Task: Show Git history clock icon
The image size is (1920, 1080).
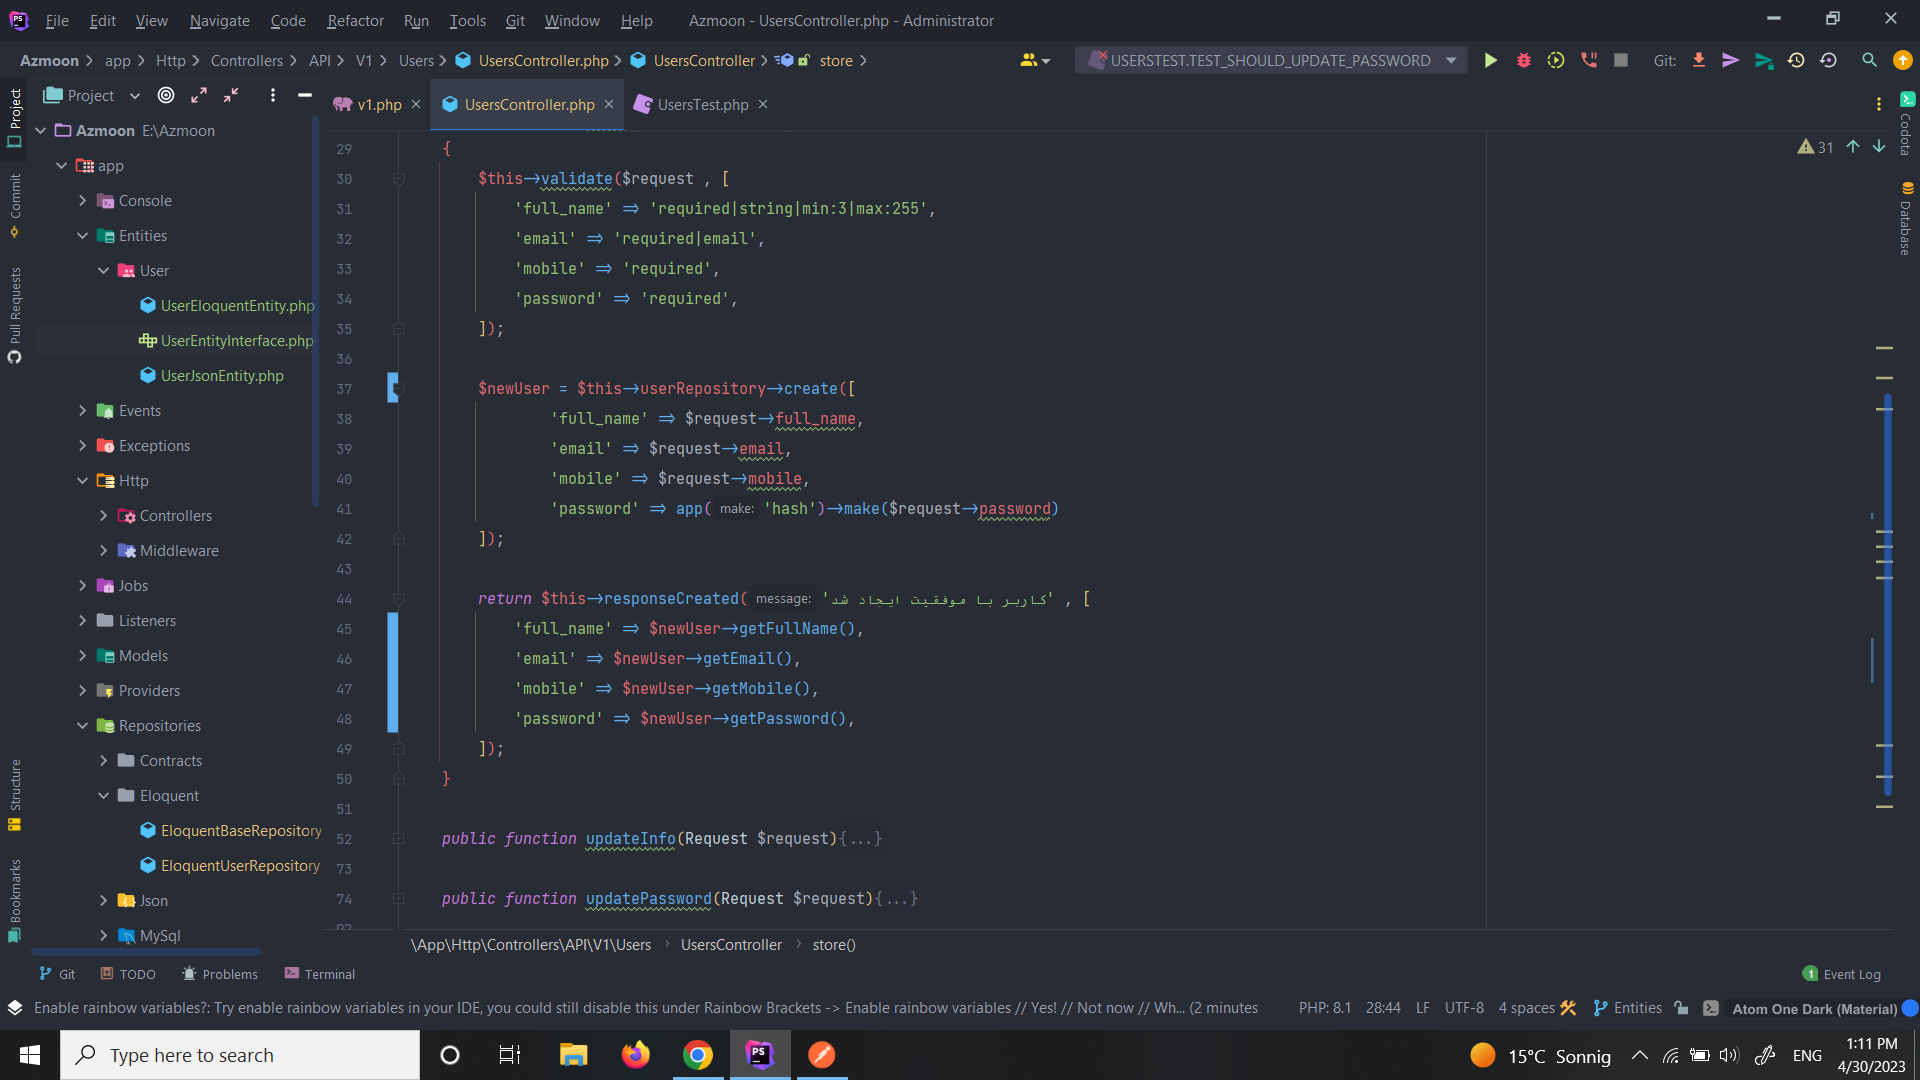Action: pos(1796,61)
